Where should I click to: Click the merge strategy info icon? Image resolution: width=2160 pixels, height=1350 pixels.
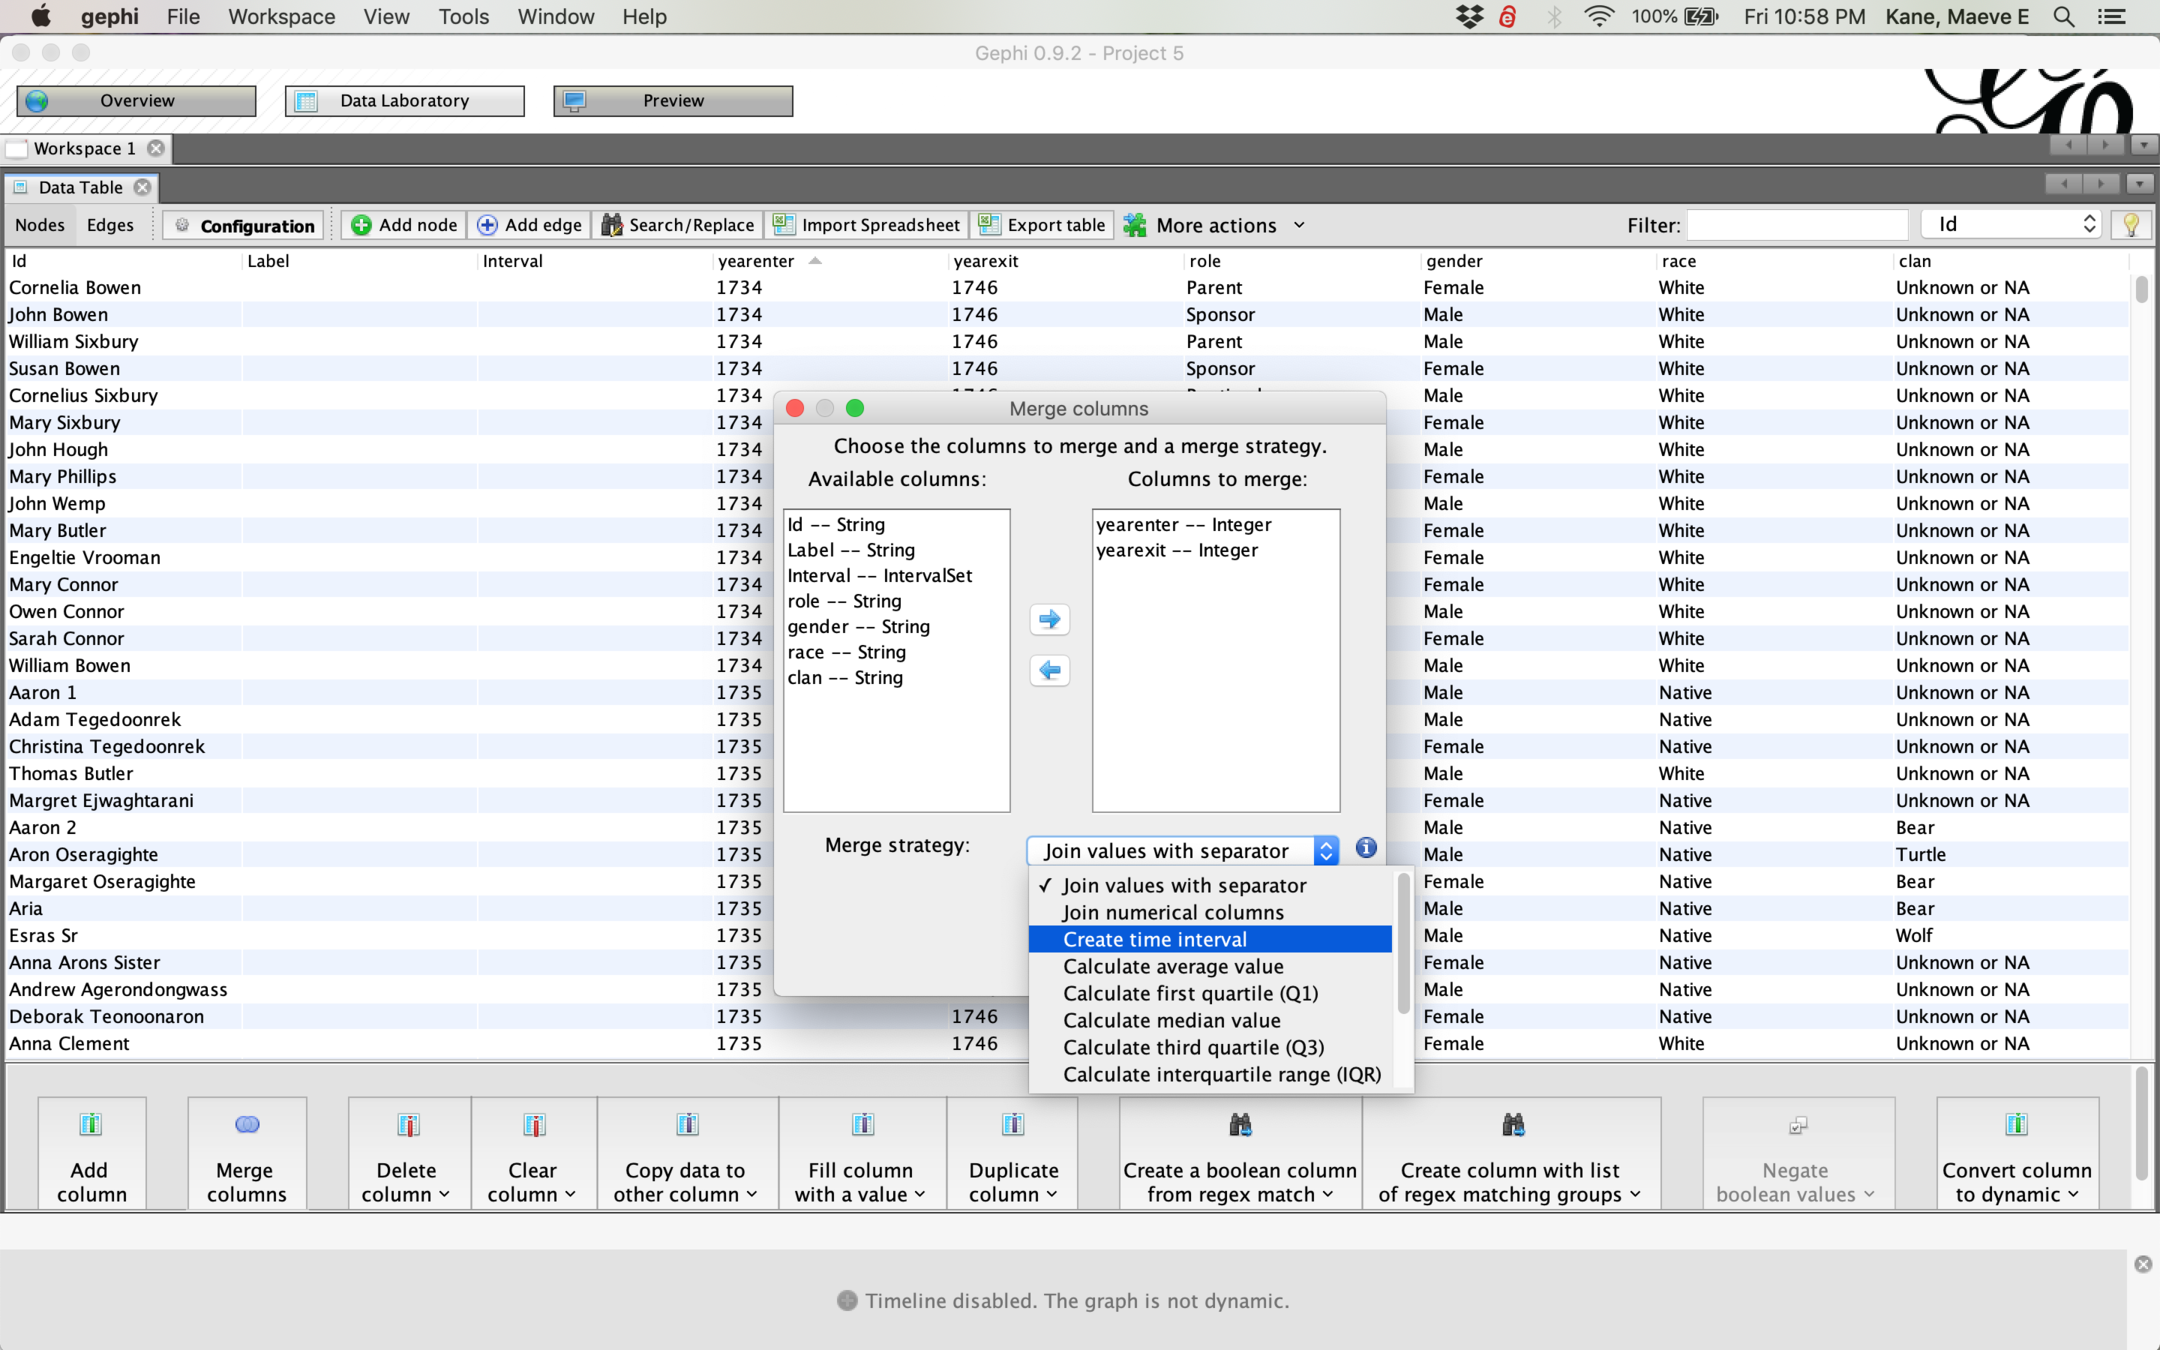coord(1366,848)
